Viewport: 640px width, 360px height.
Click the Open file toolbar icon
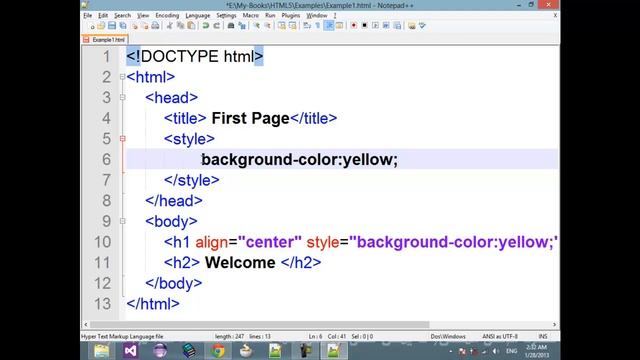101,26
